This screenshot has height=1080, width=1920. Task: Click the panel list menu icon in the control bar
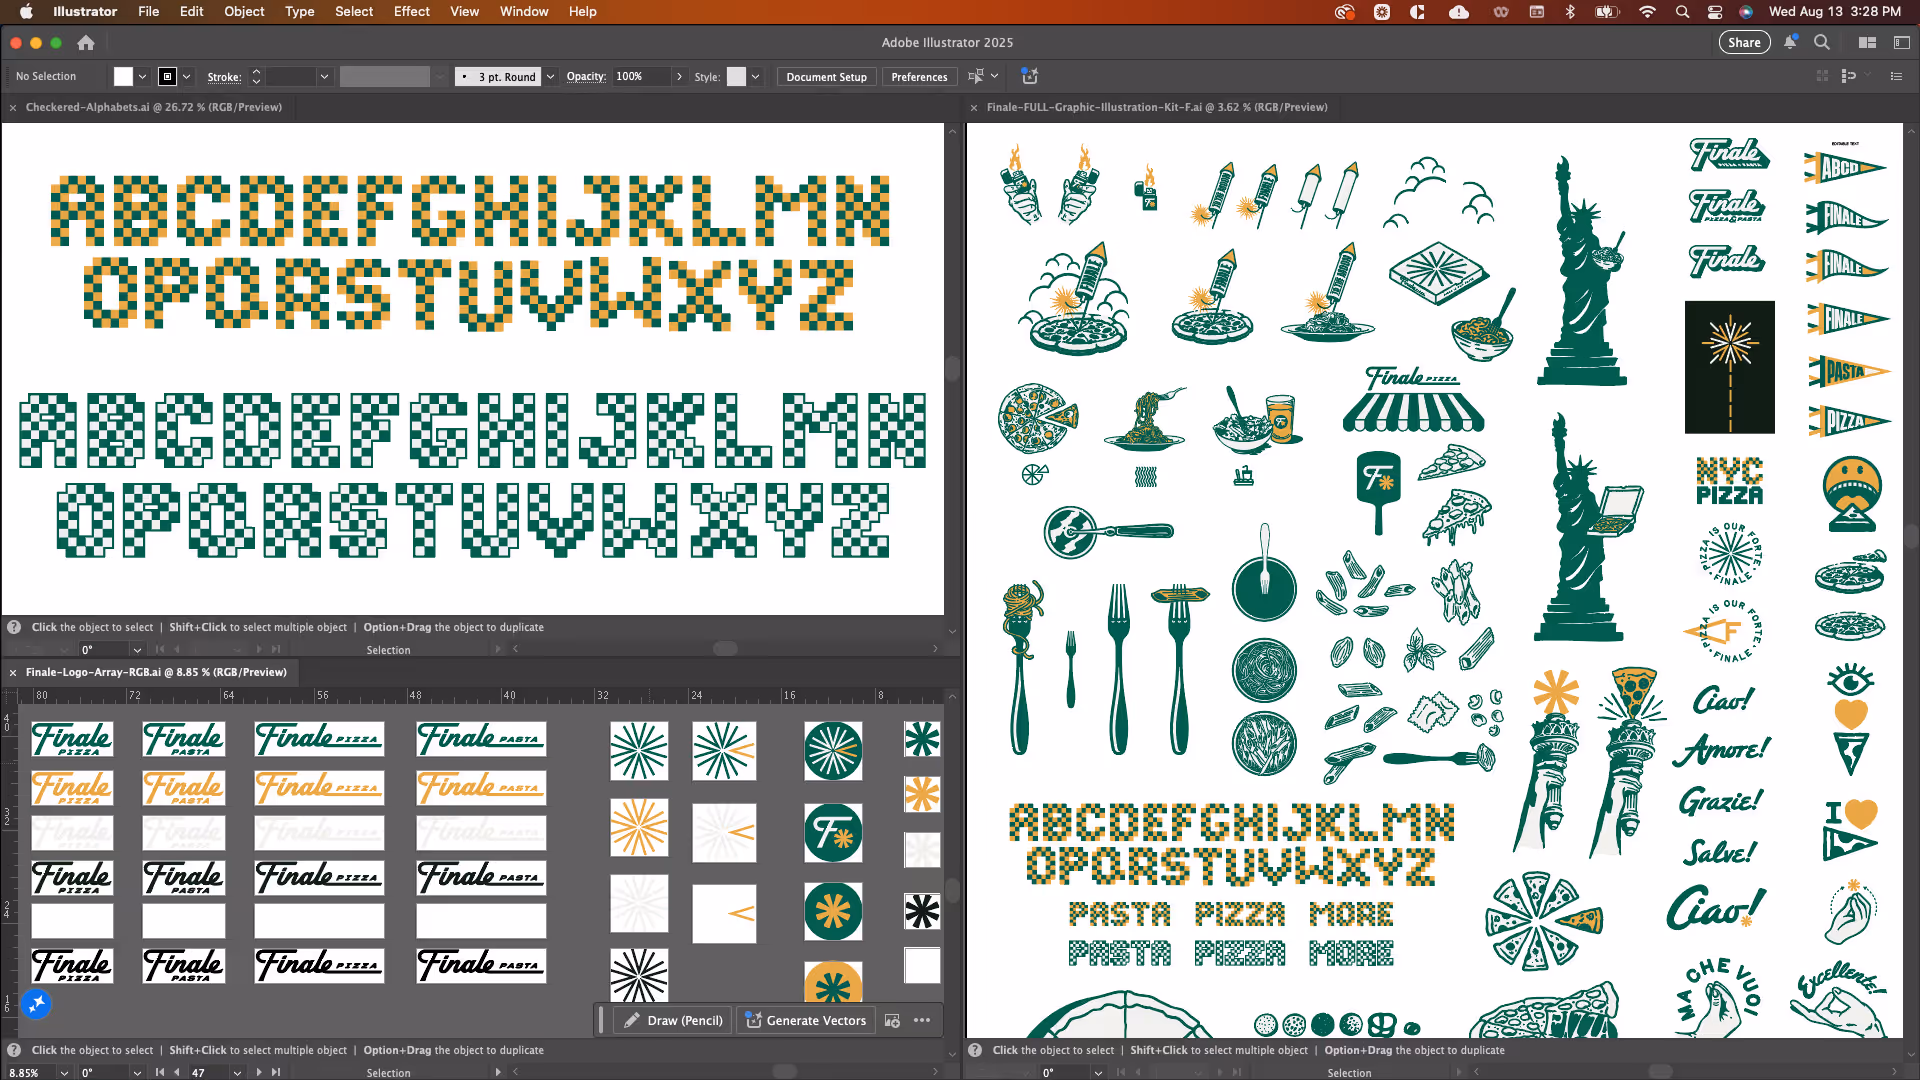point(1896,76)
